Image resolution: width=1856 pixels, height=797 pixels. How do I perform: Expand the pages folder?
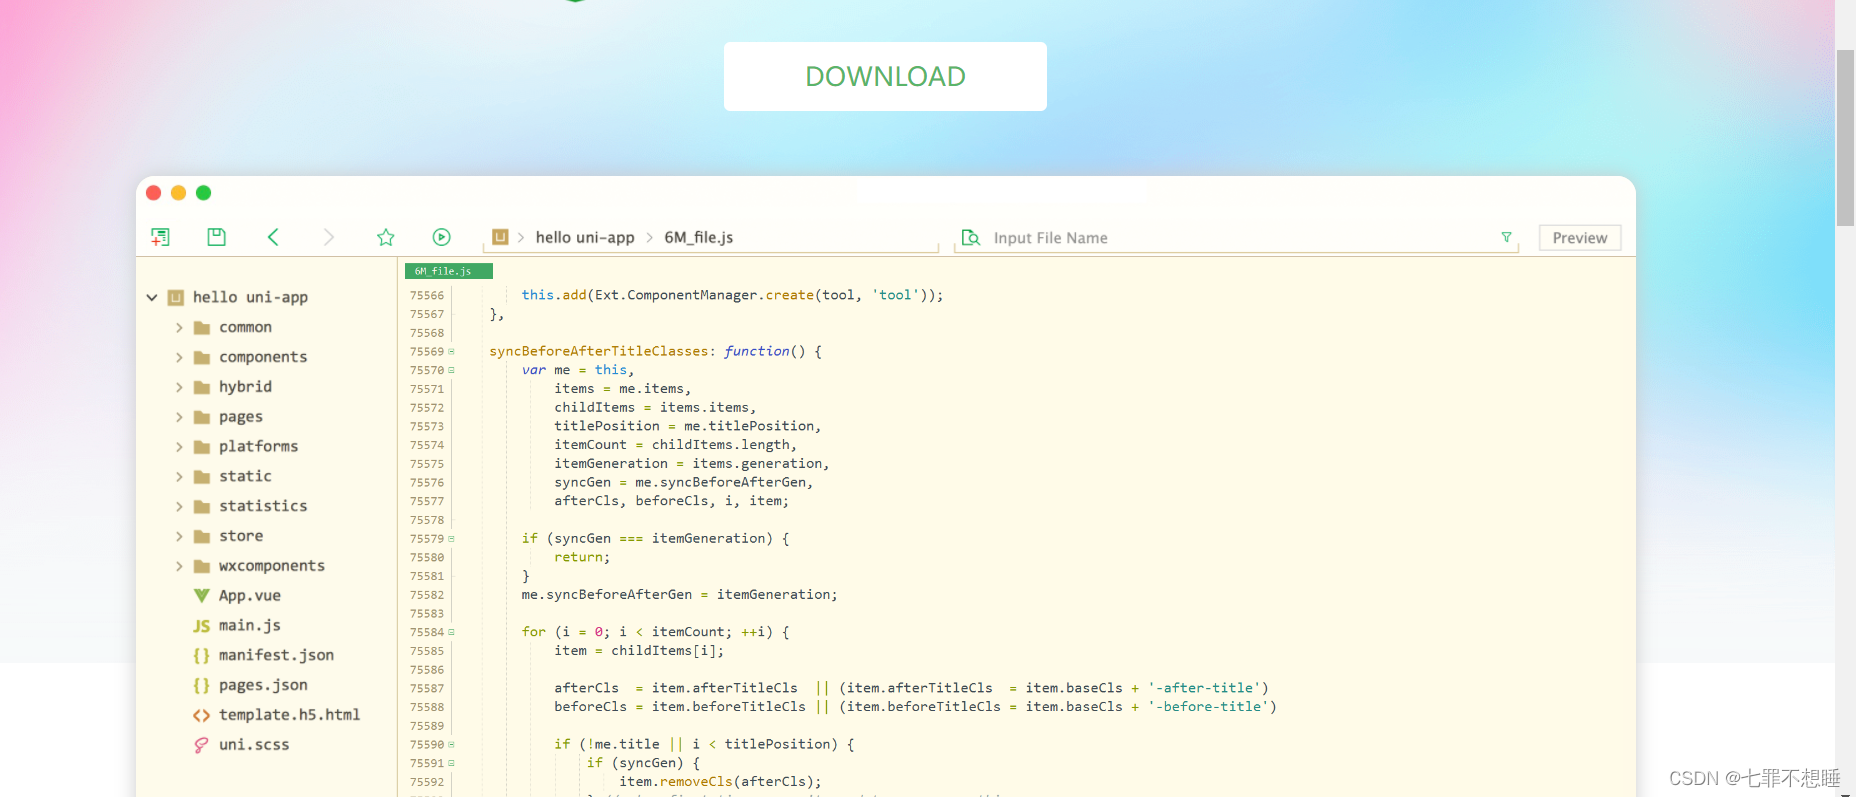click(179, 417)
